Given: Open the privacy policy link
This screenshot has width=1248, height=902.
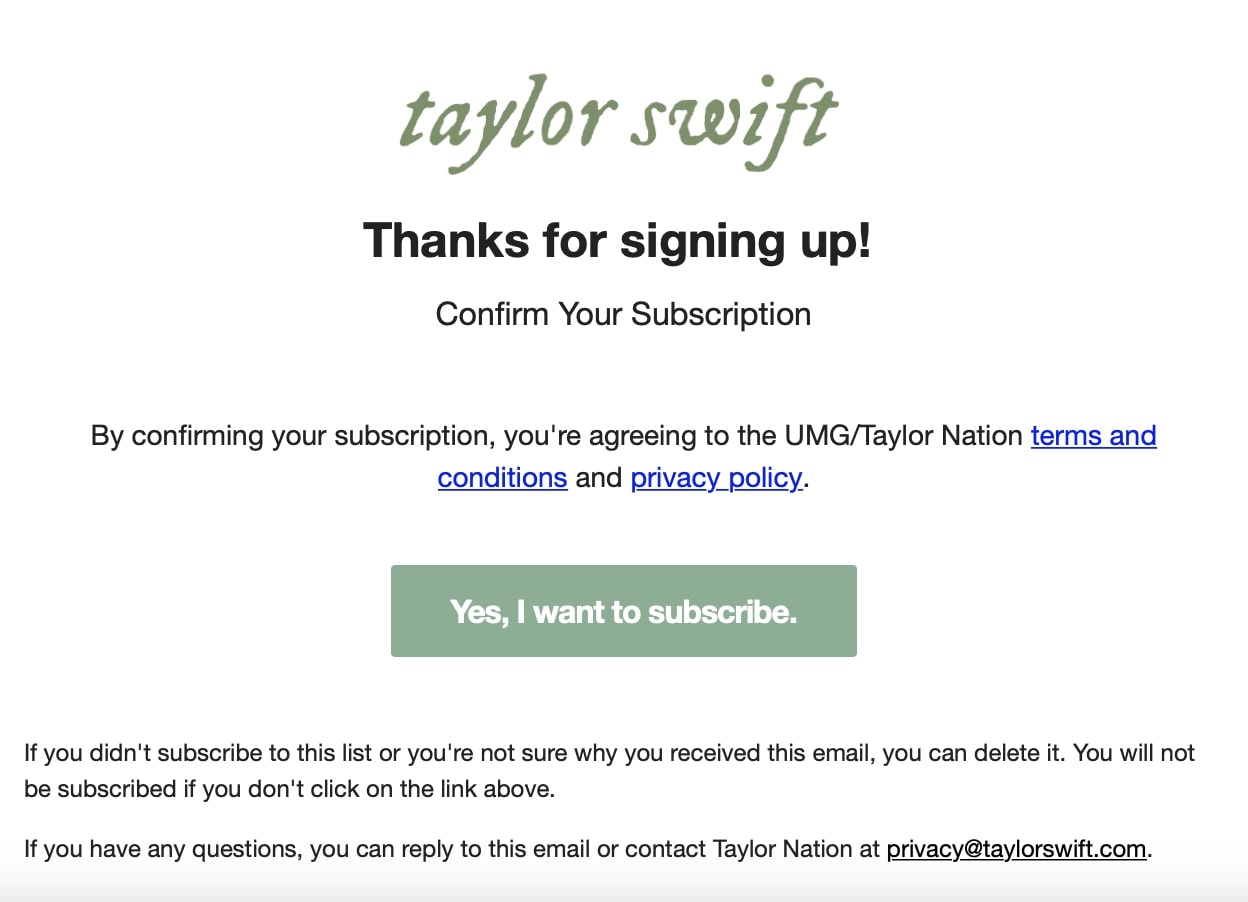Looking at the screenshot, I should coord(716,478).
